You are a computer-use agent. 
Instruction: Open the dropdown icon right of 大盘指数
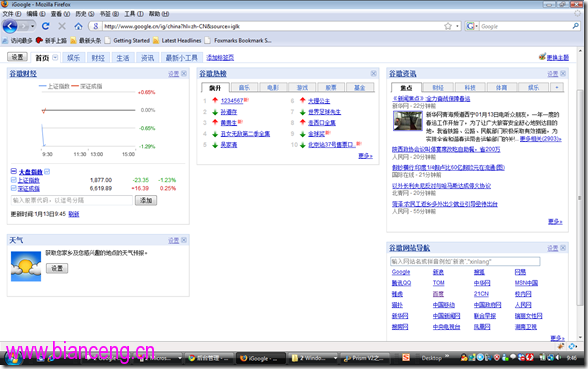tap(47, 171)
